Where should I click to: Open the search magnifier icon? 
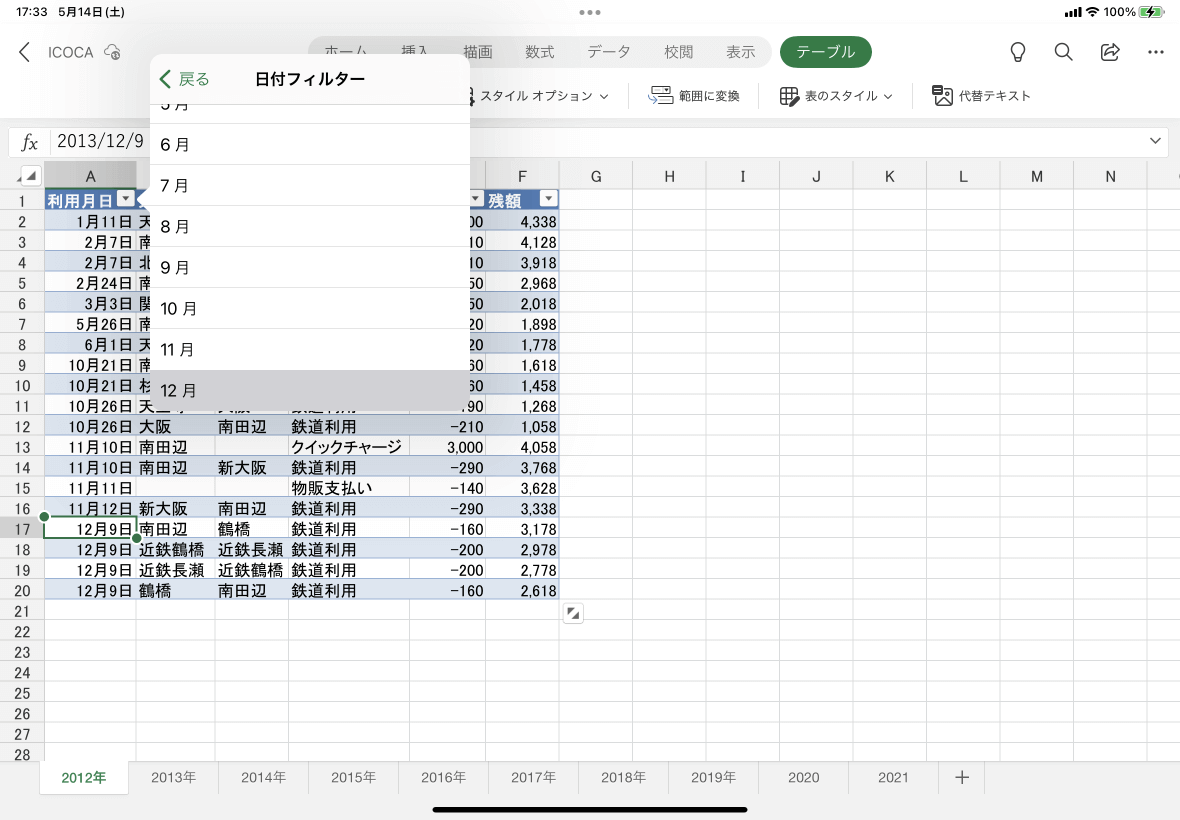click(x=1063, y=52)
